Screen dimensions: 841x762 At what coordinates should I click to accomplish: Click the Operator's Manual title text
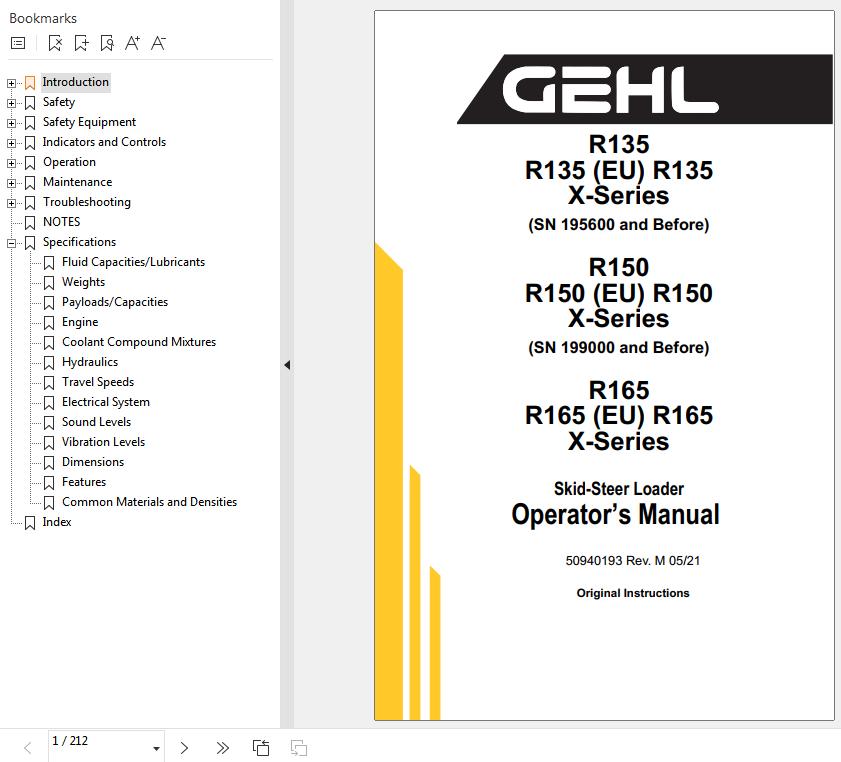(615, 515)
